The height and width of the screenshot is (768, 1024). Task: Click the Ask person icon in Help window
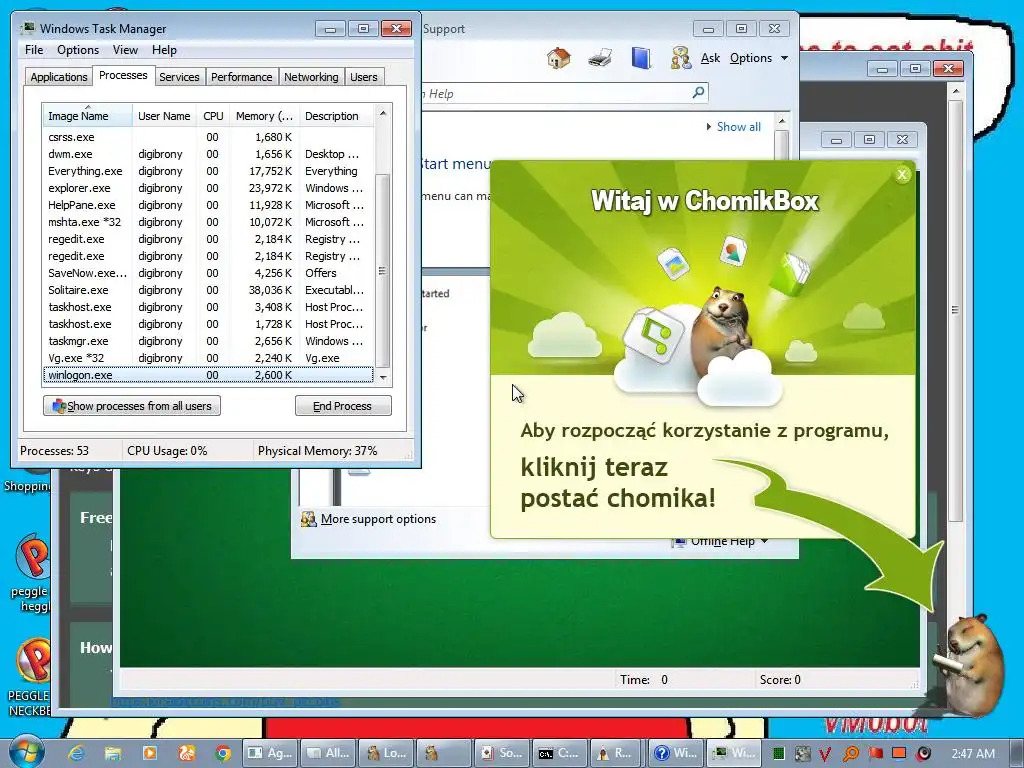680,58
